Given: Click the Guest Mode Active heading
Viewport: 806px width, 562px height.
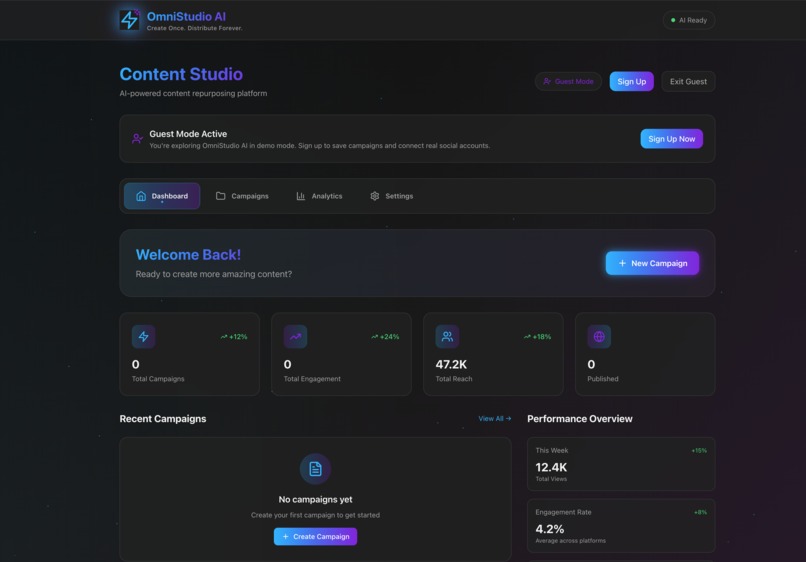Looking at the screenshot, I should click(x=188, y=134).
